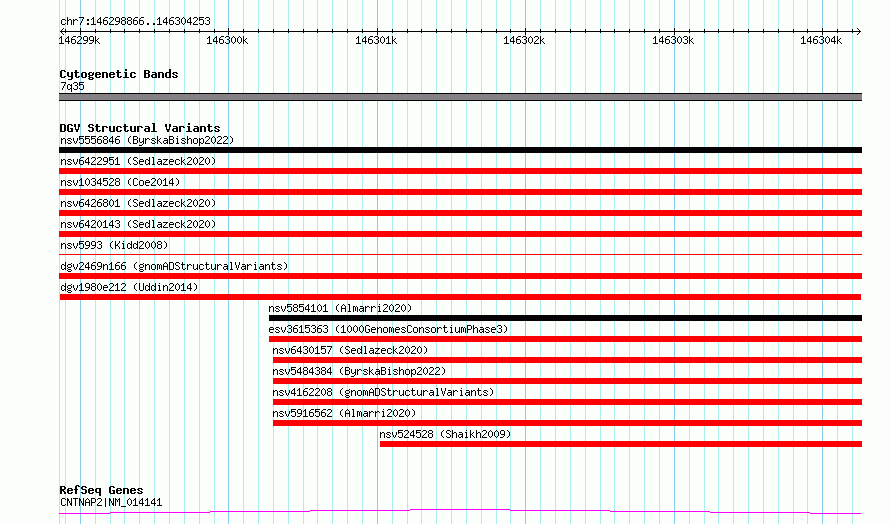The width and height of the screenshot is (890, 524).
Task: Click the Cytogenetic Bands track title
Action: pos(119,74)
